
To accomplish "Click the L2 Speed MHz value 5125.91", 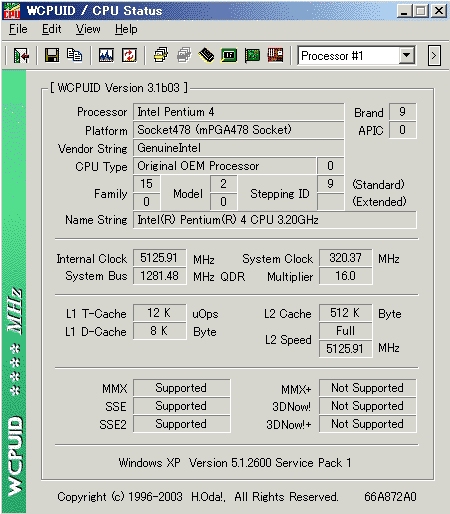I will tap(345, 349).
